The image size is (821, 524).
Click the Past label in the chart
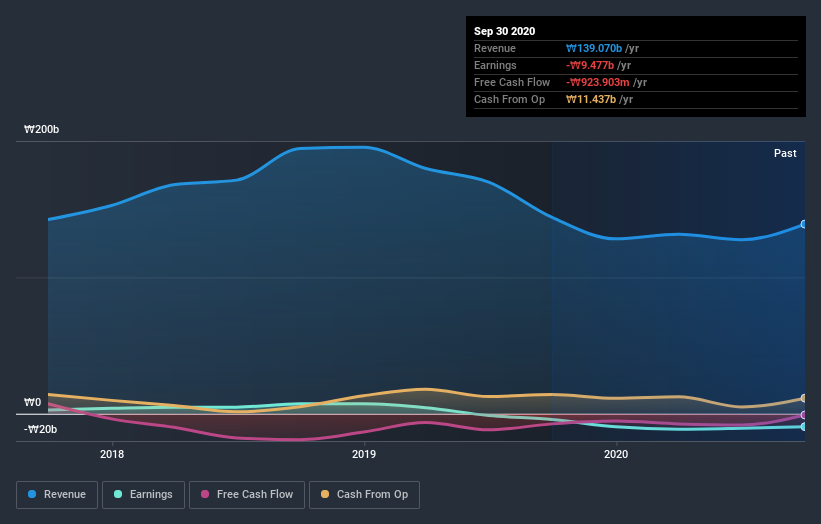[x=785, y=153]
